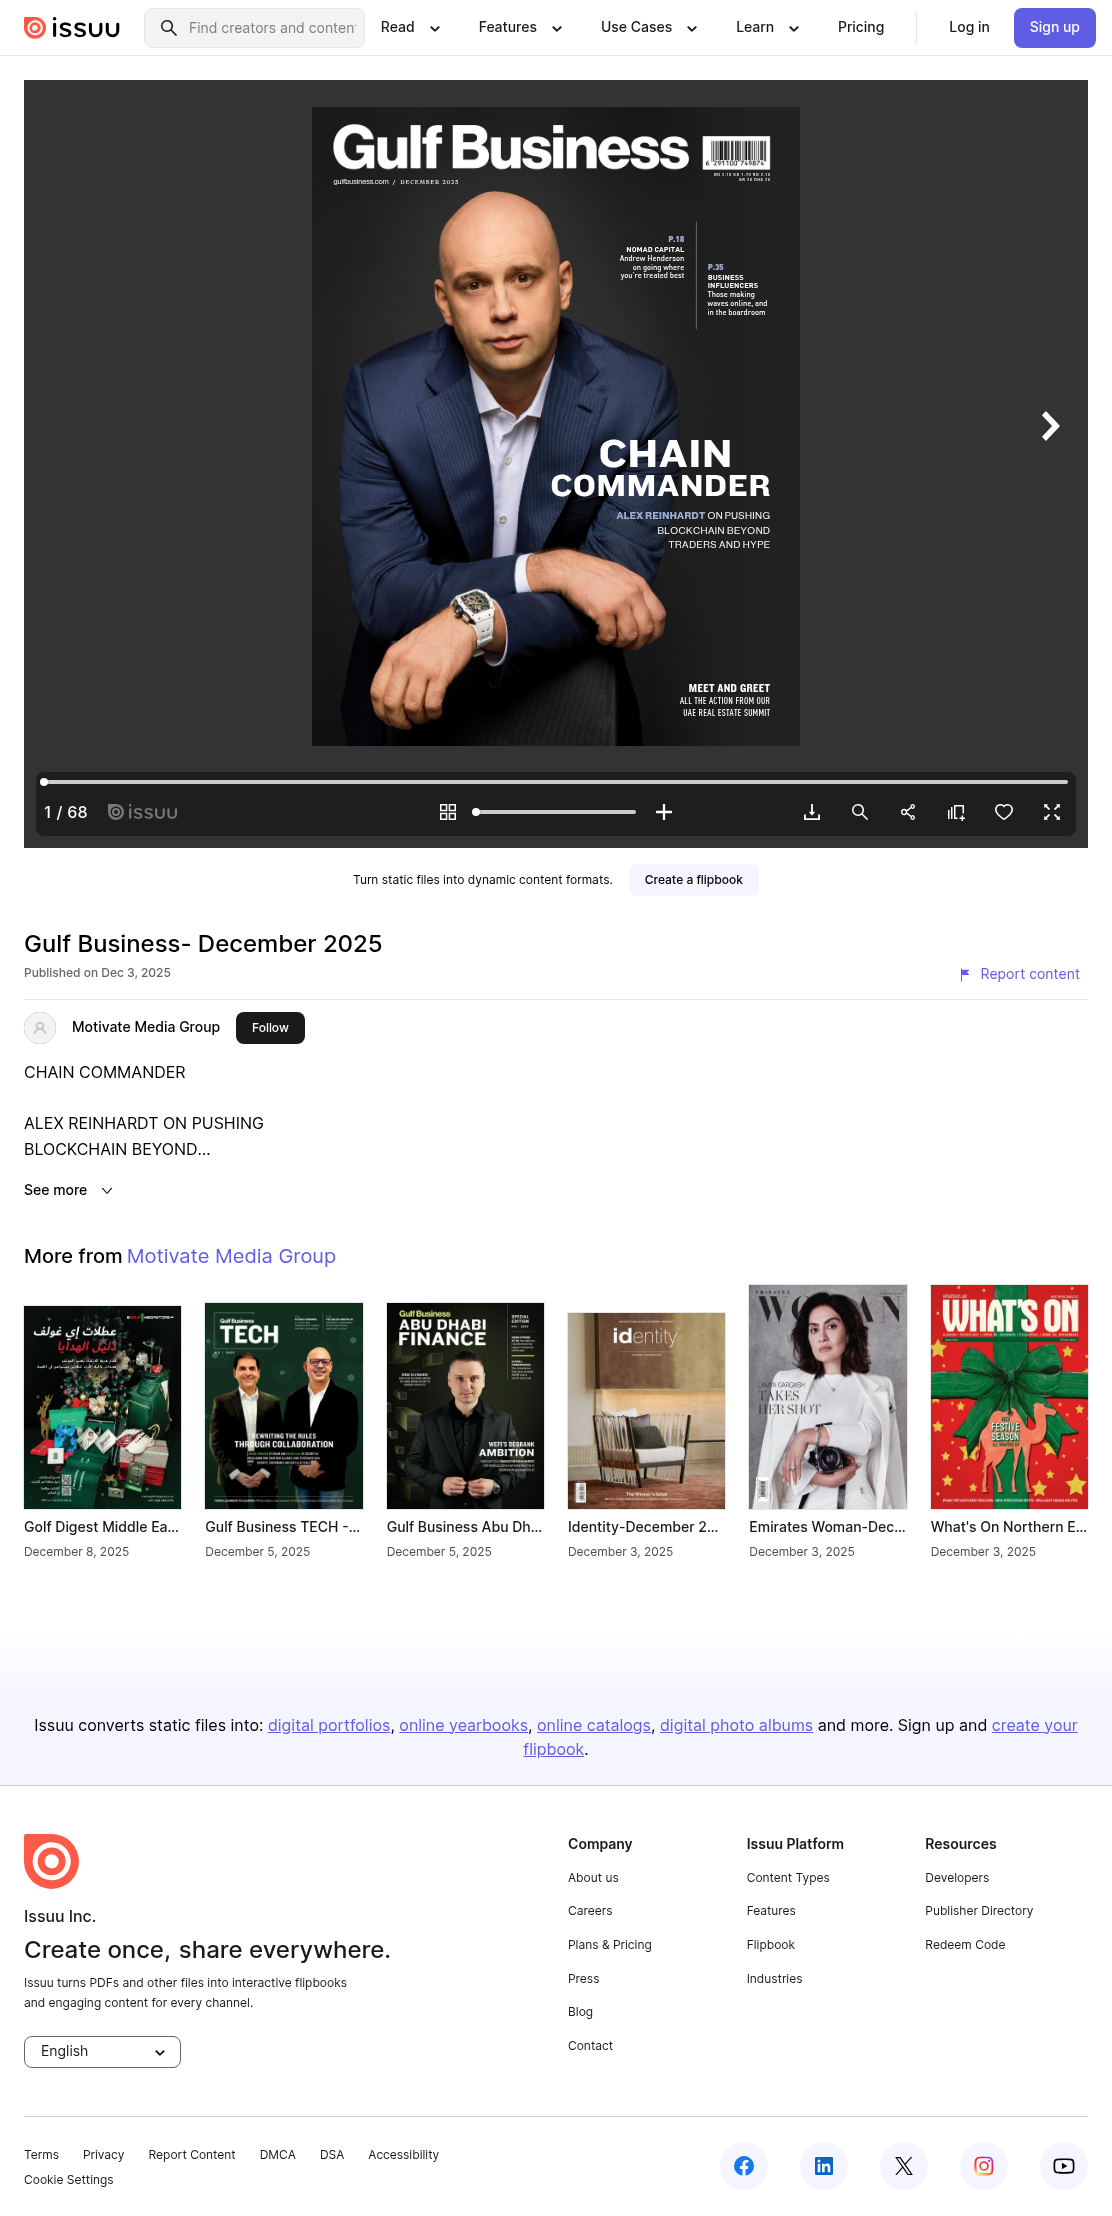1112x2216 pixels.
Task: Click the footer Issuu logo
Action: [x=51, y=1861]
